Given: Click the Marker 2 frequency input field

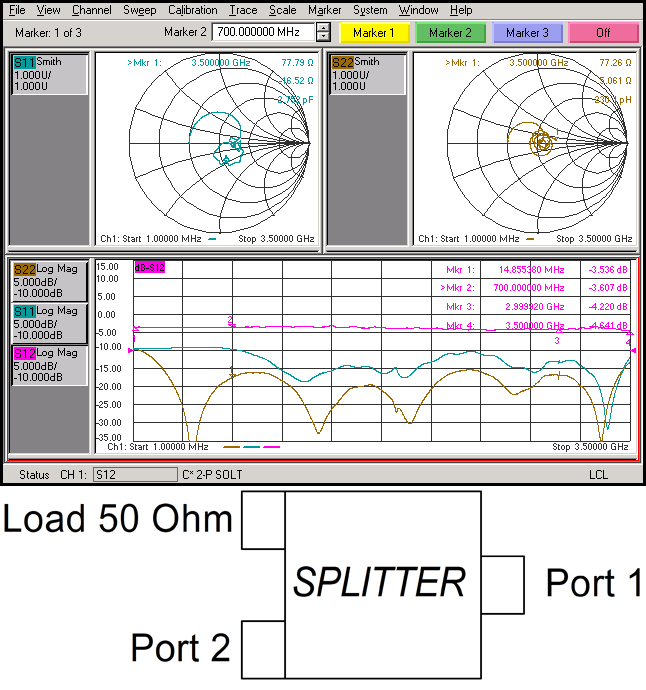Looking at the screenshot, I should [263, 33].
